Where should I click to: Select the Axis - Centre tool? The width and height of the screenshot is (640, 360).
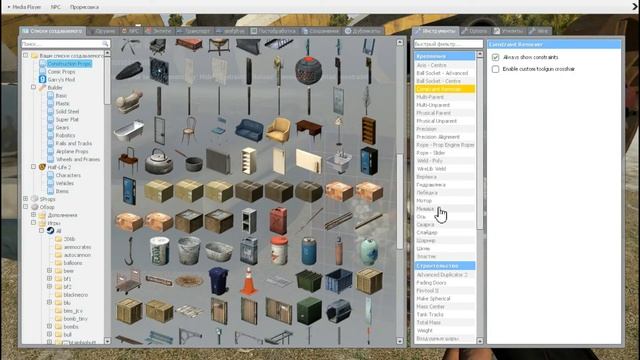click(445, 65)
